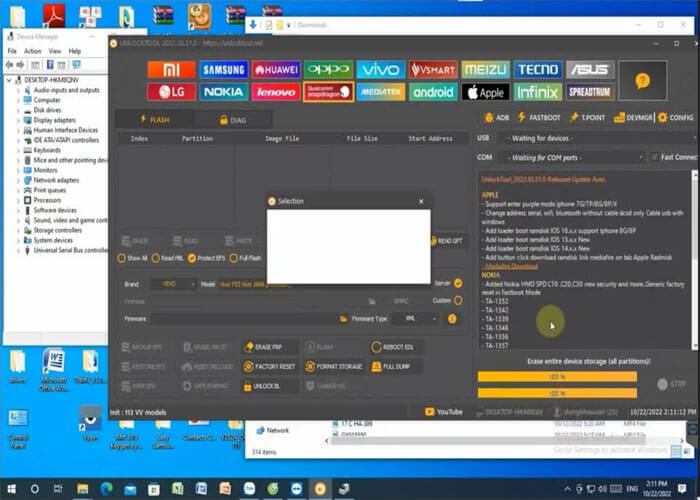
Task: Select the Huawei brand tile
Action: 276,70
